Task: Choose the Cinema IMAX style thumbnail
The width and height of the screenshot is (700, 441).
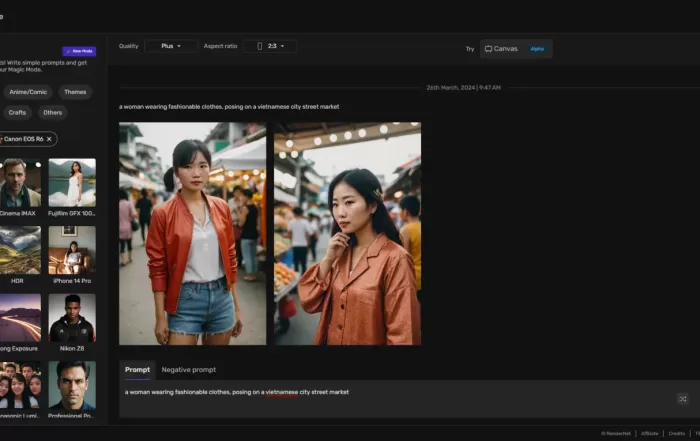Action: (x=20, y=183)
